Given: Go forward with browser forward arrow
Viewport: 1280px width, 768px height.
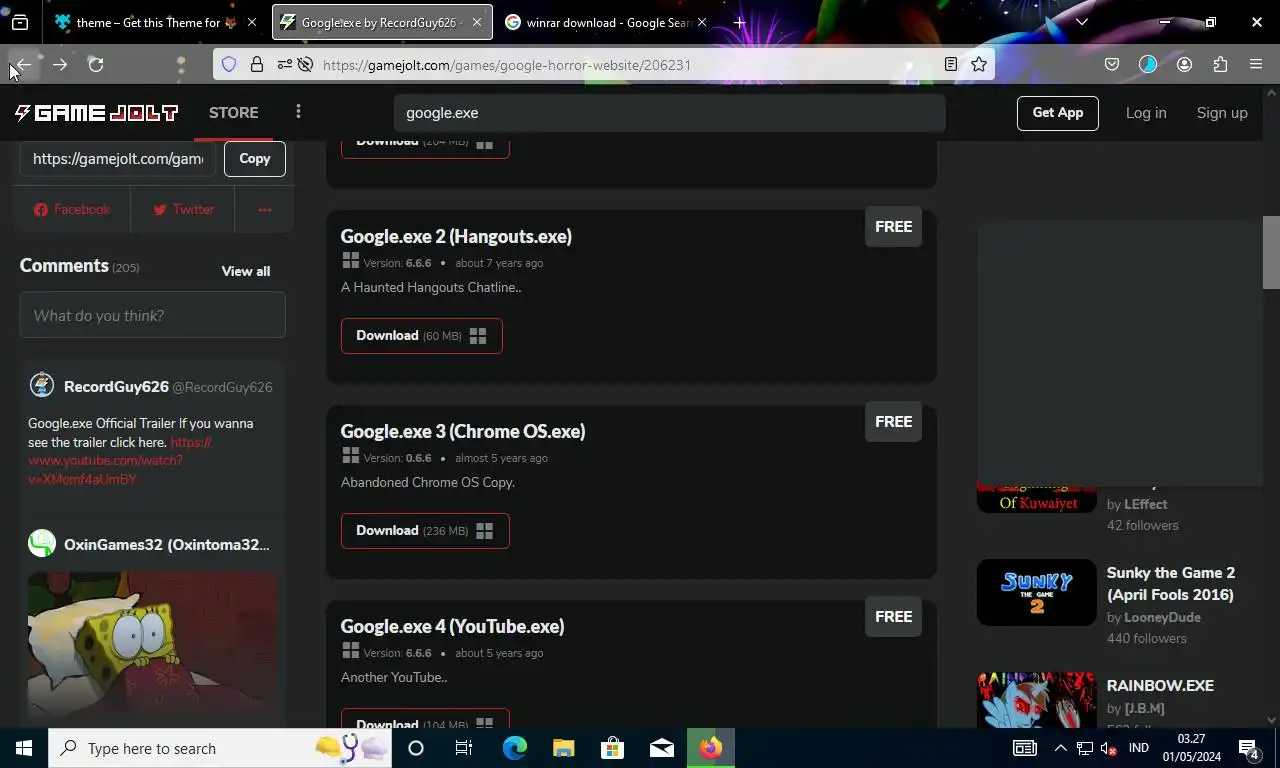Looking at the screenshot, I should click(x=60, y=64).
